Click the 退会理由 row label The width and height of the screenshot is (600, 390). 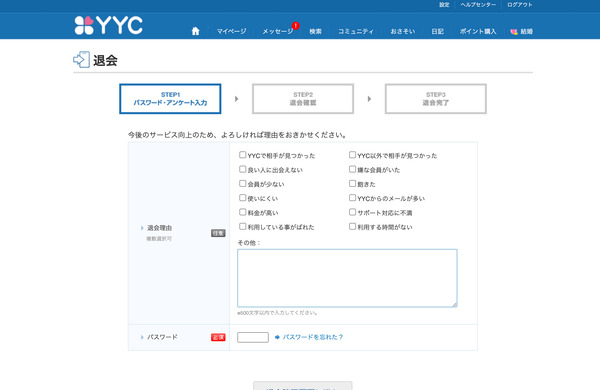click(x=160, y=228)
